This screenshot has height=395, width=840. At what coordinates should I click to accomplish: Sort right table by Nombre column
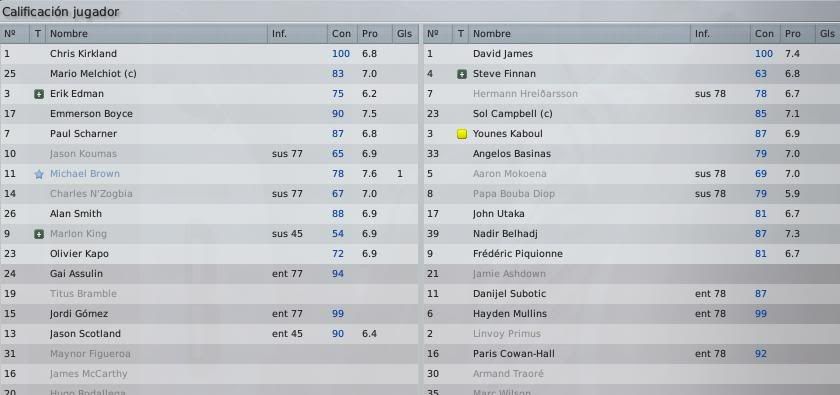pyautogui.click(x=580, y=34)
